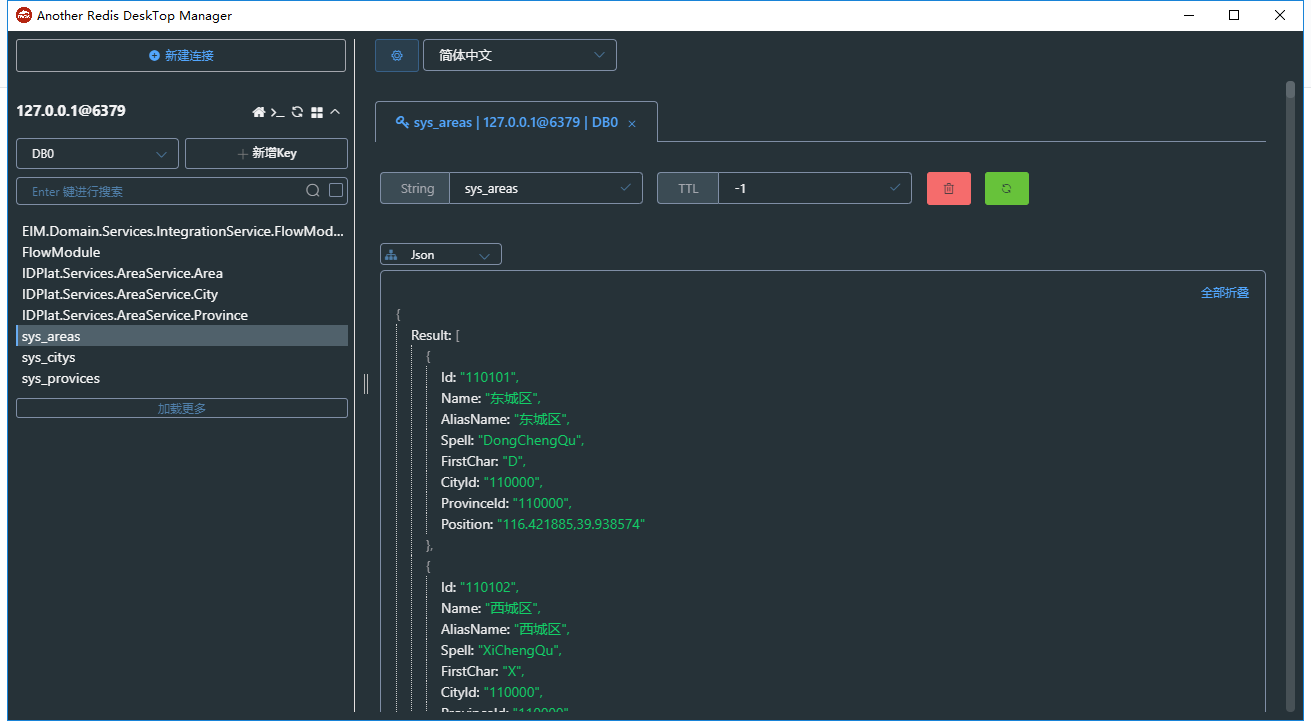Click the Id "110101" value
1311x728 pixels.
point(489,377)
